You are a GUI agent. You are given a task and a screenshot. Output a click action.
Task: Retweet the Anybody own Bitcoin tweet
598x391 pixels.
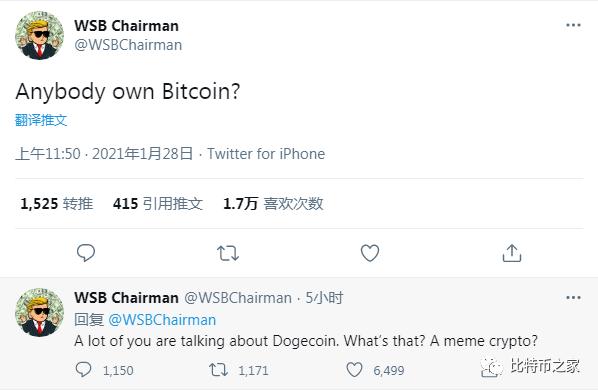pyautogui.click(x=228, y=253)
